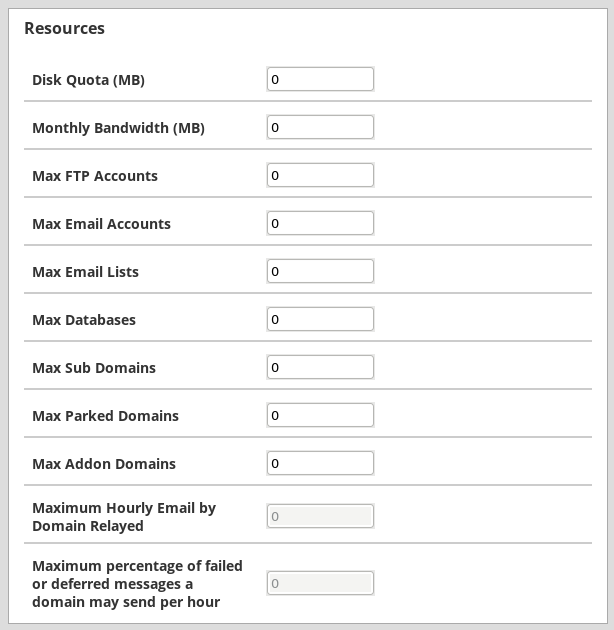Click the Resources section heading
This screenshot has height=630, width=614.
pos(64,28)
